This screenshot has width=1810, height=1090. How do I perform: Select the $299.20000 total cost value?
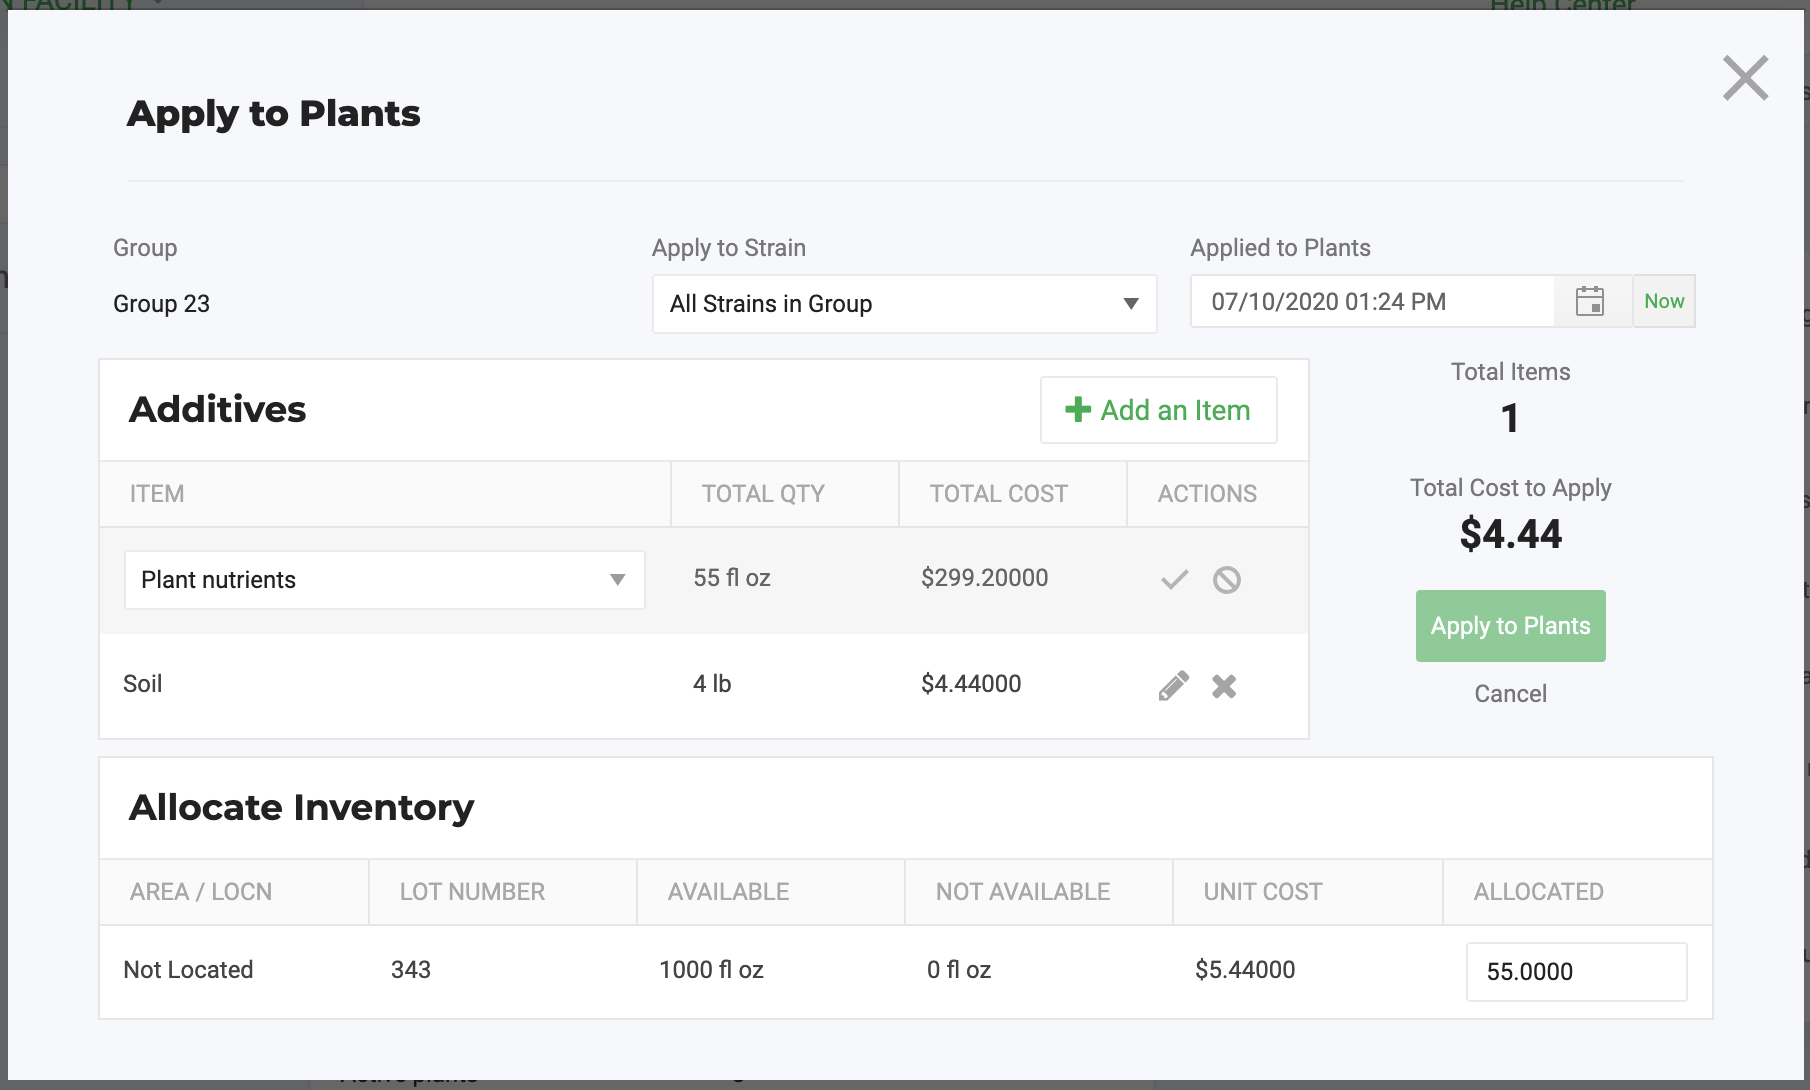point(984,578)
